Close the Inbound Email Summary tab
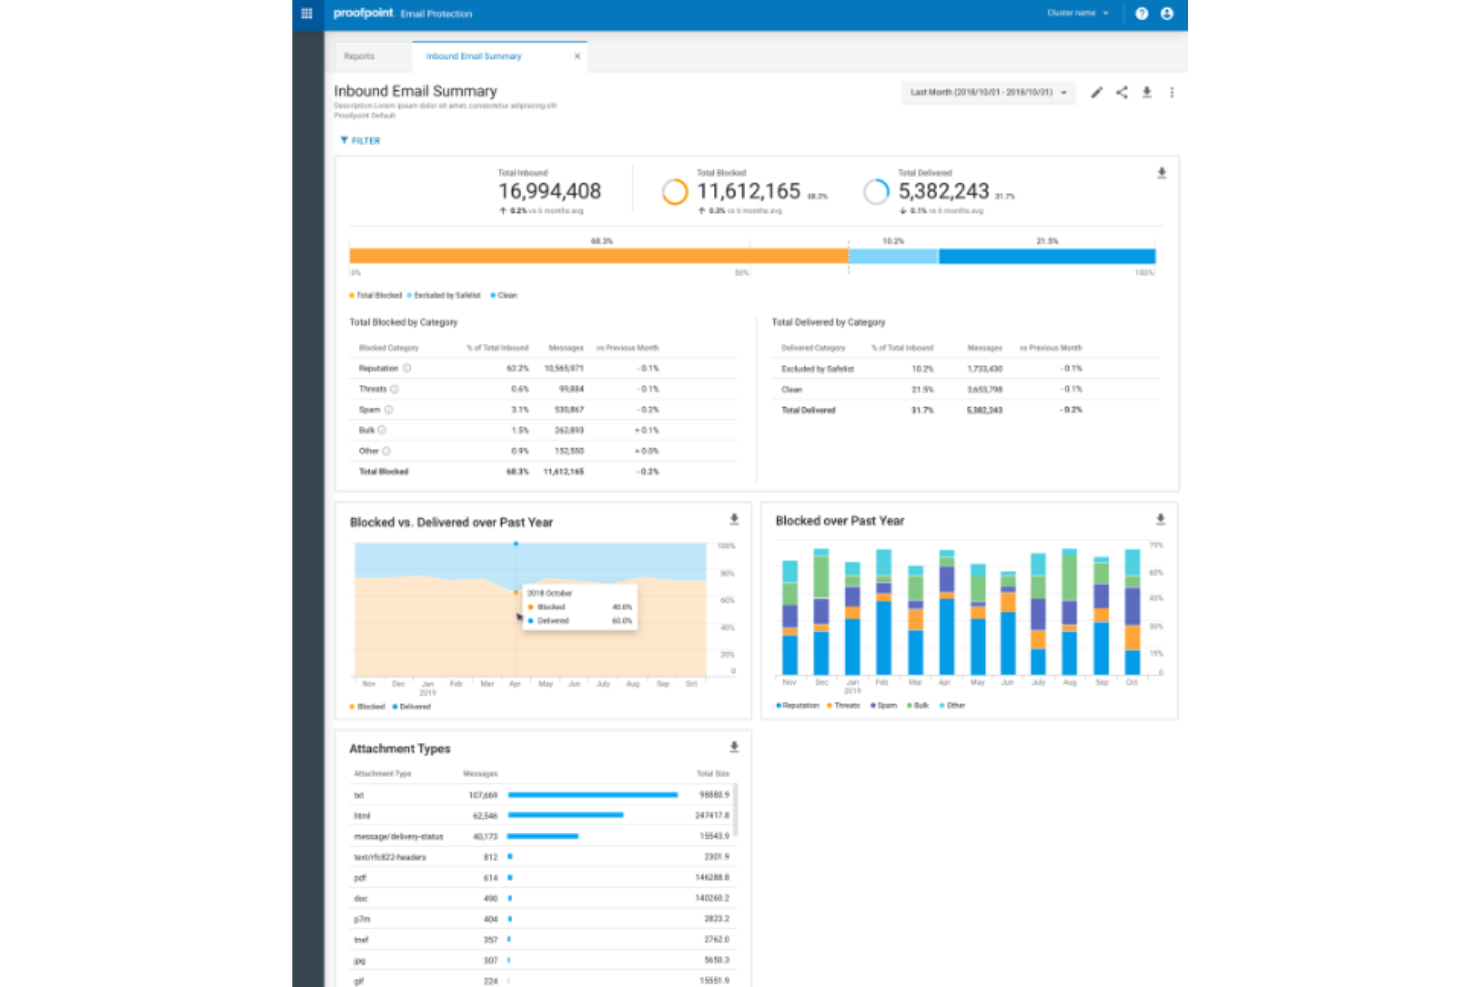 [x=577, y=56]
